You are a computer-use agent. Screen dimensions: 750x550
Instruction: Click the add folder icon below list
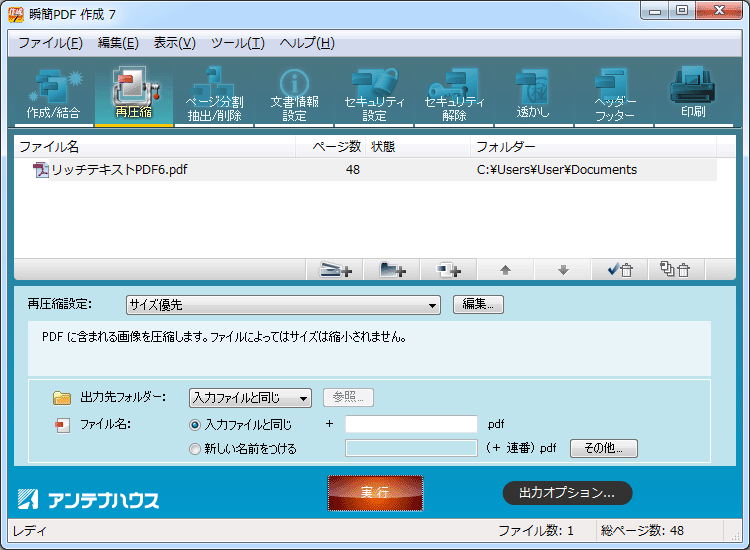[393, 269]
